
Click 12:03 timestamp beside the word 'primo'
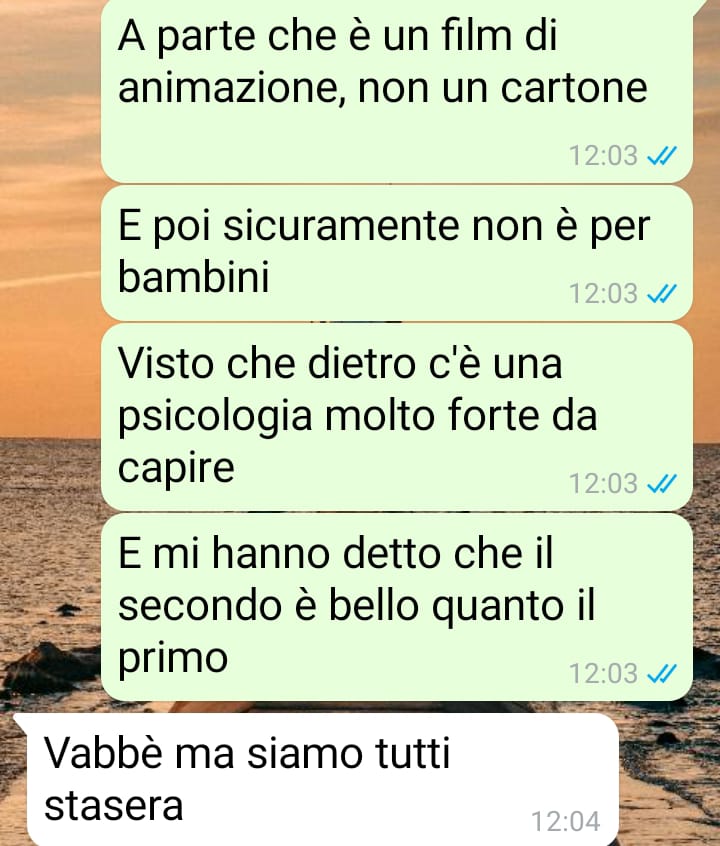[603, 673]
